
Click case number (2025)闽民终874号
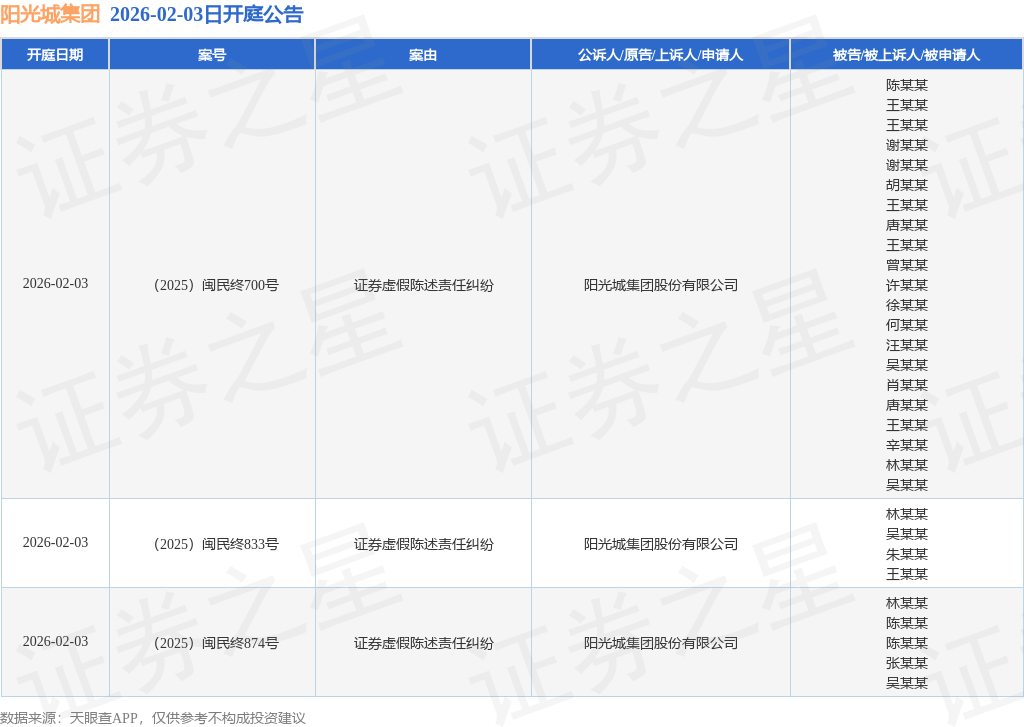pos(216,643)
